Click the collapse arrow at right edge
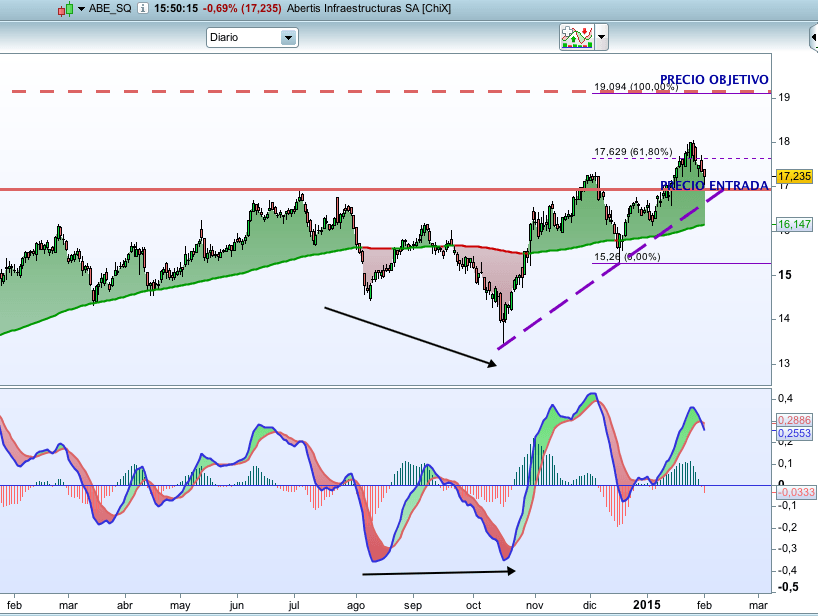Viewport: 818px width, 616px height. point(812,38)
